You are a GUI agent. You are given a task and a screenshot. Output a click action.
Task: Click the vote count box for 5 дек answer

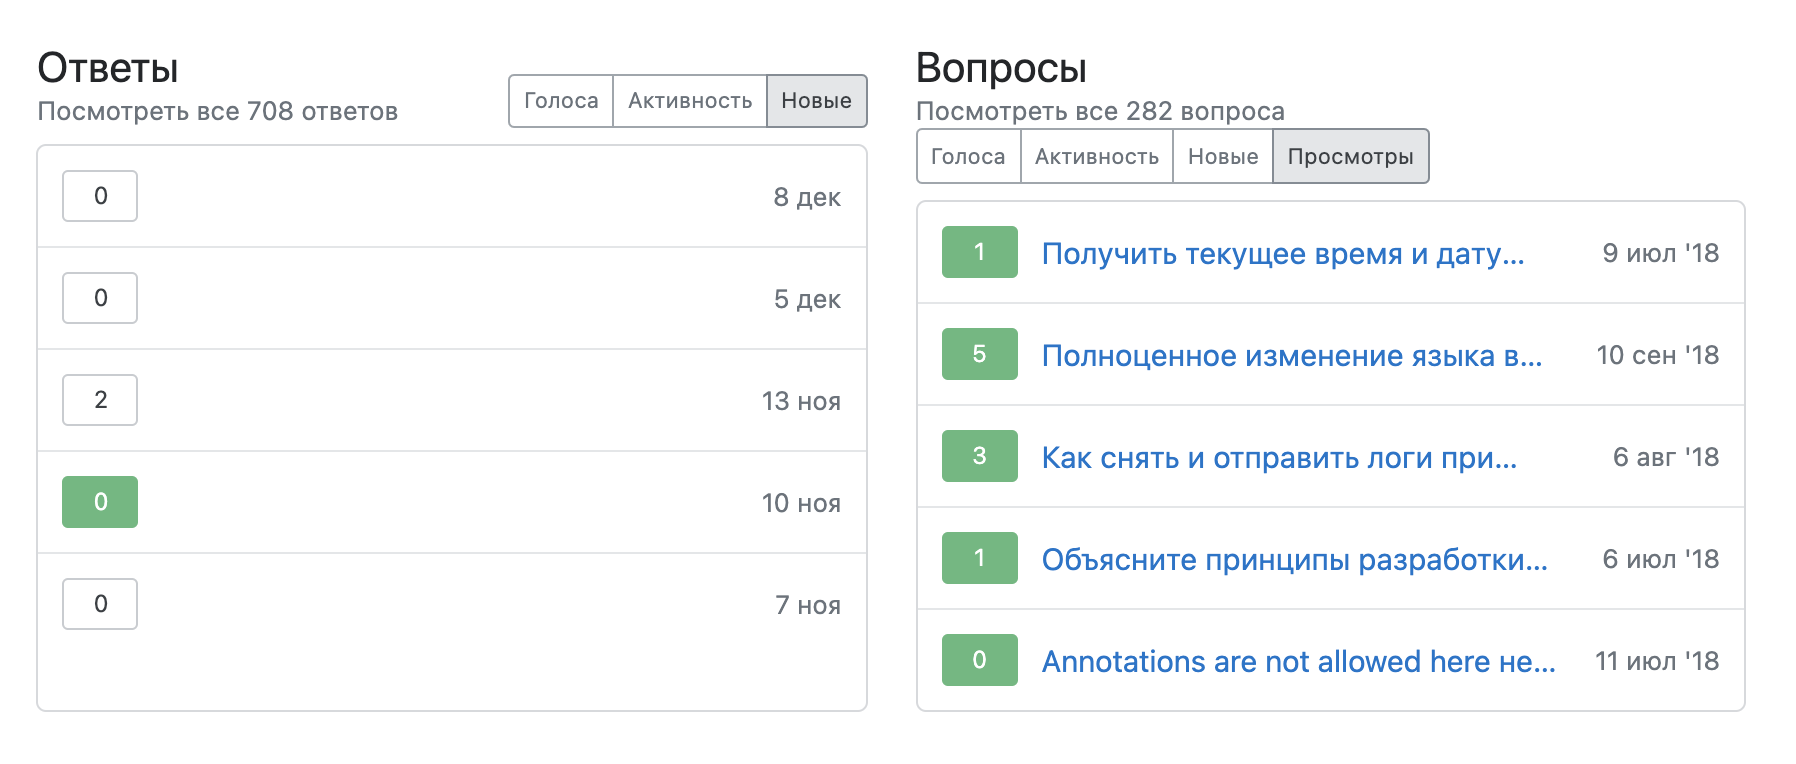pyautogui.click(x=100, y=298)
